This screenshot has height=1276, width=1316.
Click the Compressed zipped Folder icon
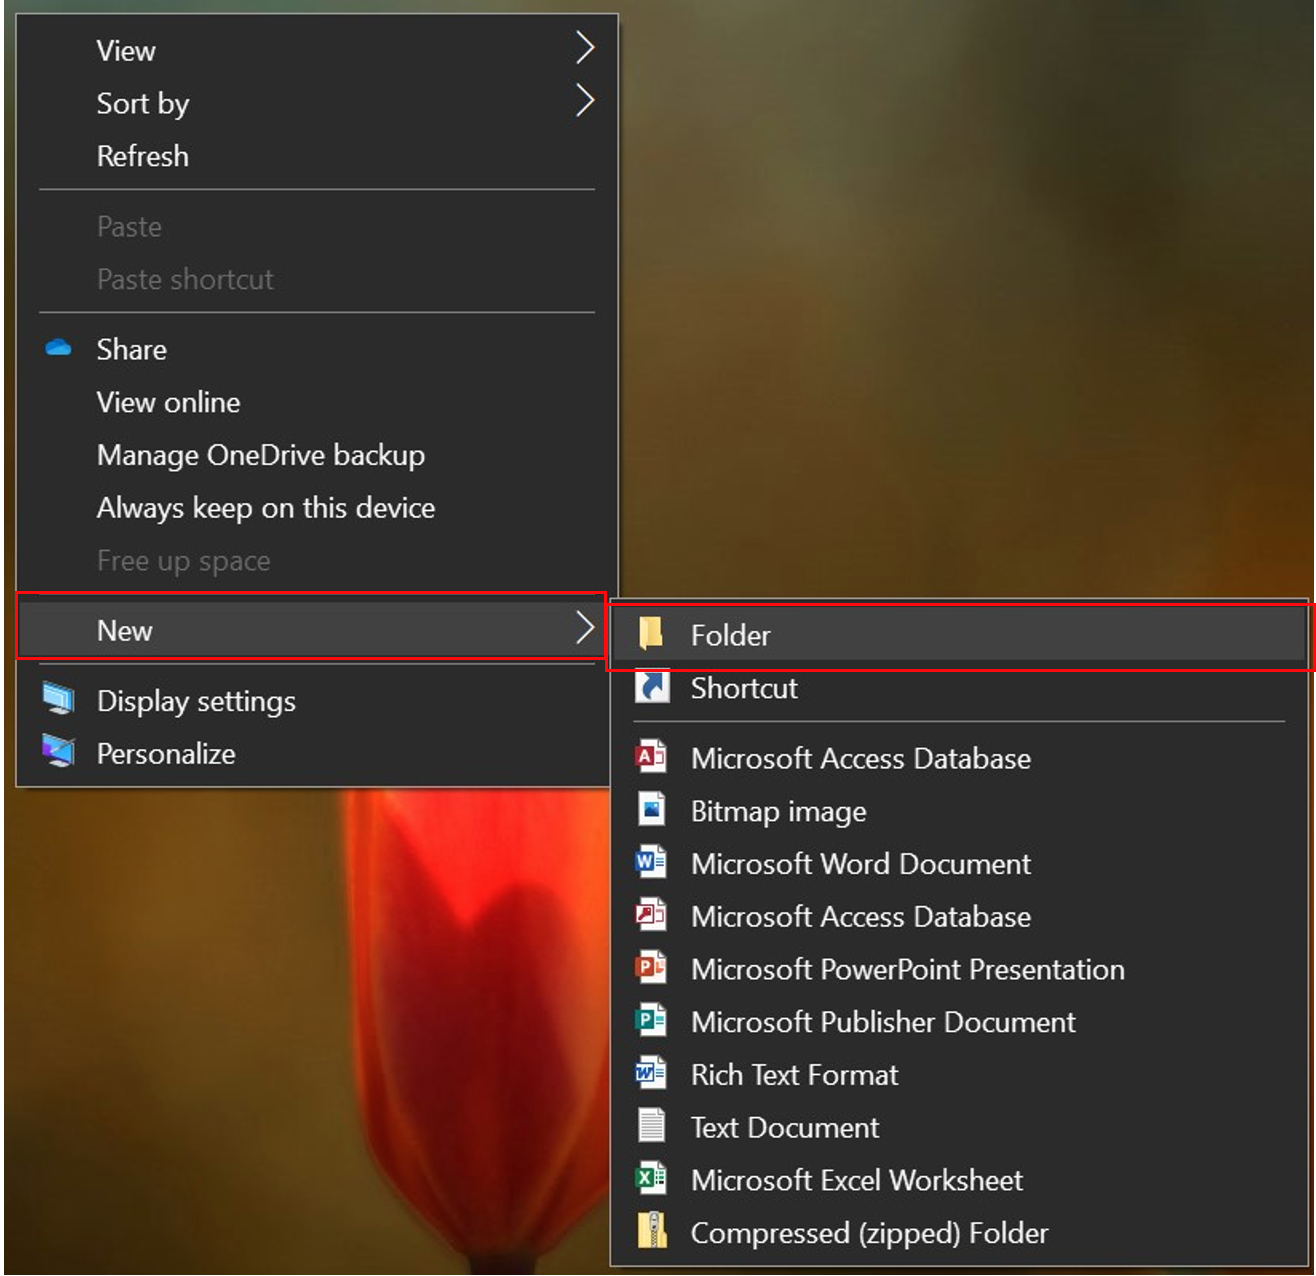652,1232
